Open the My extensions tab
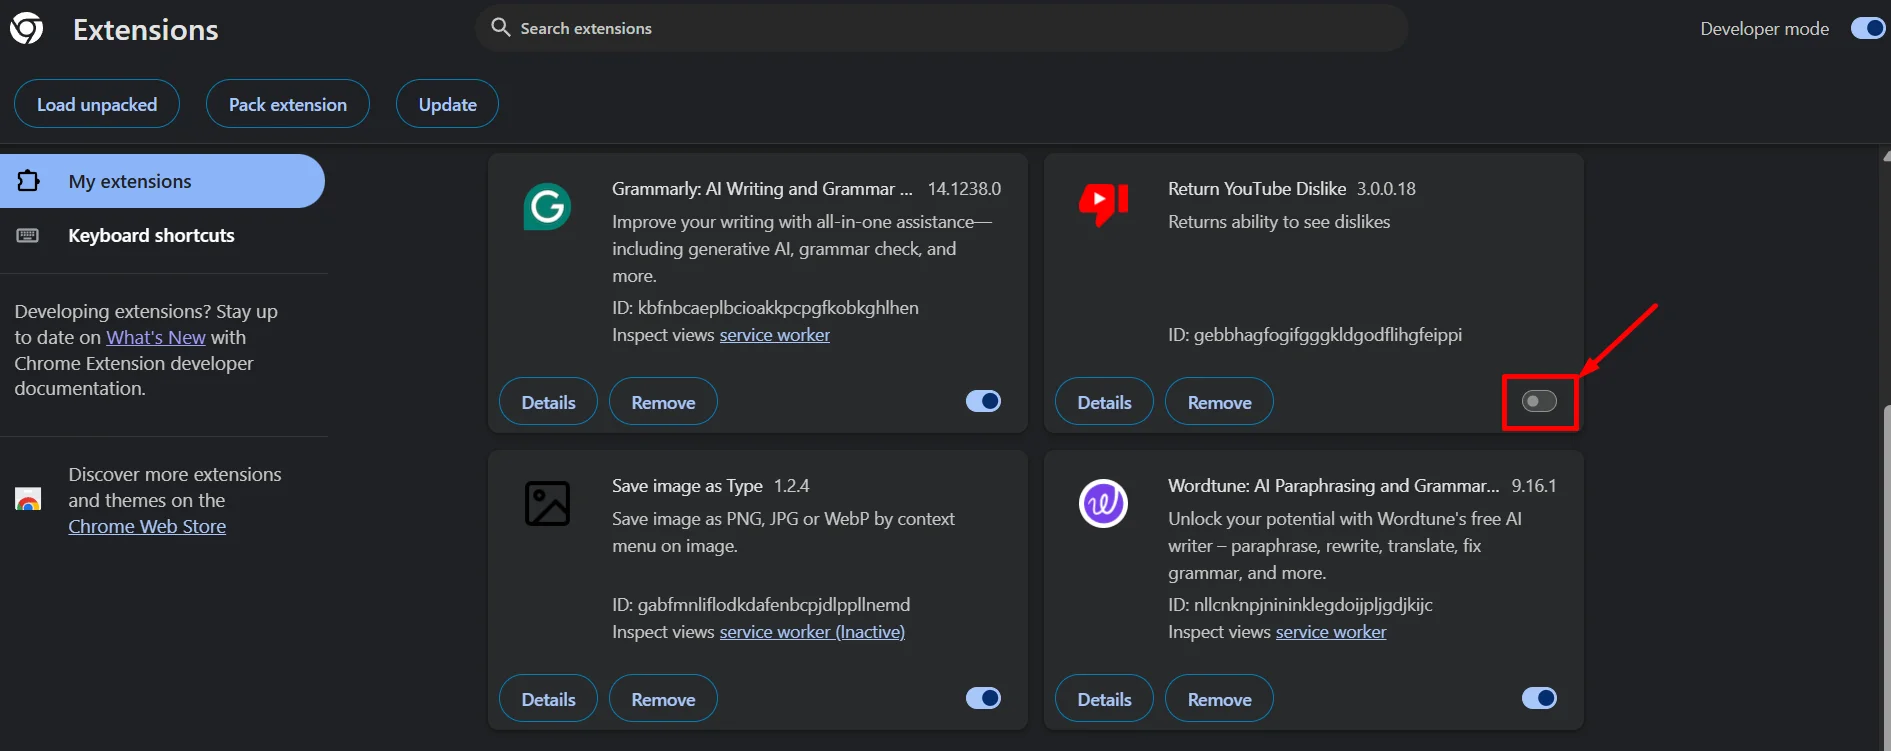This screenshot has height=751, width=1891. (x=162, y=181)
